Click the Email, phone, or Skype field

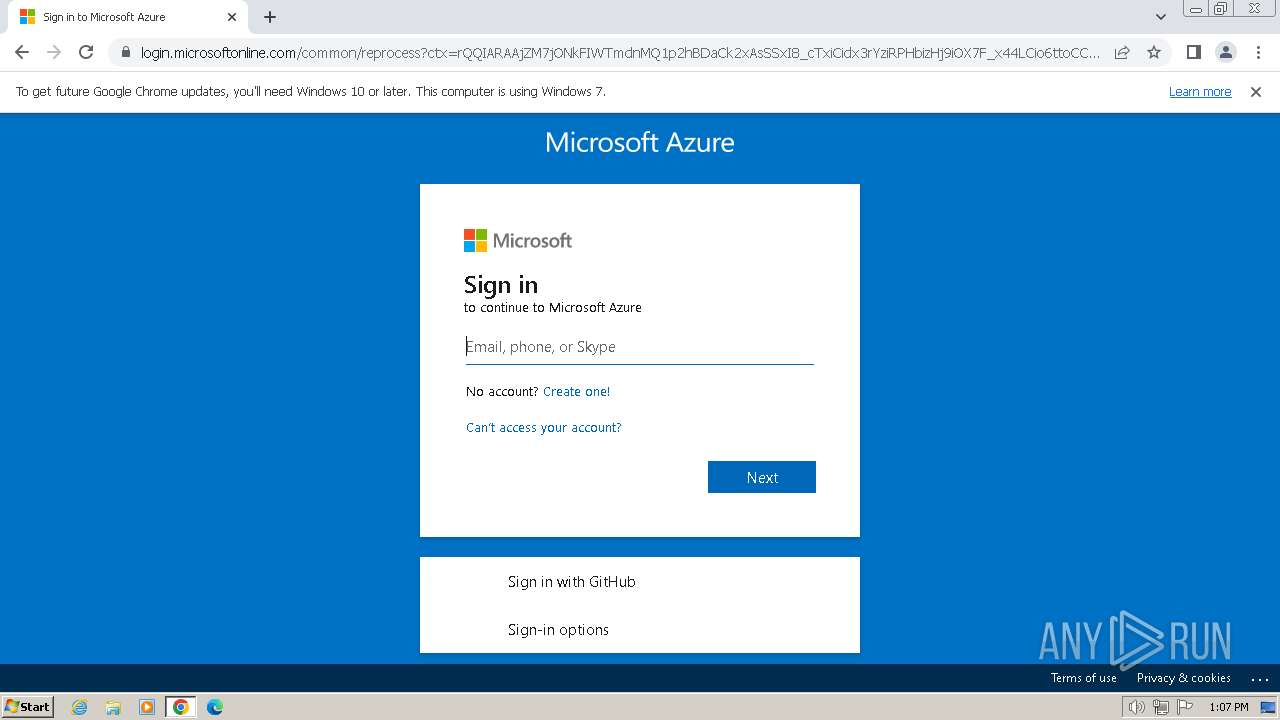pyautogui.click(x=640, y=347)
